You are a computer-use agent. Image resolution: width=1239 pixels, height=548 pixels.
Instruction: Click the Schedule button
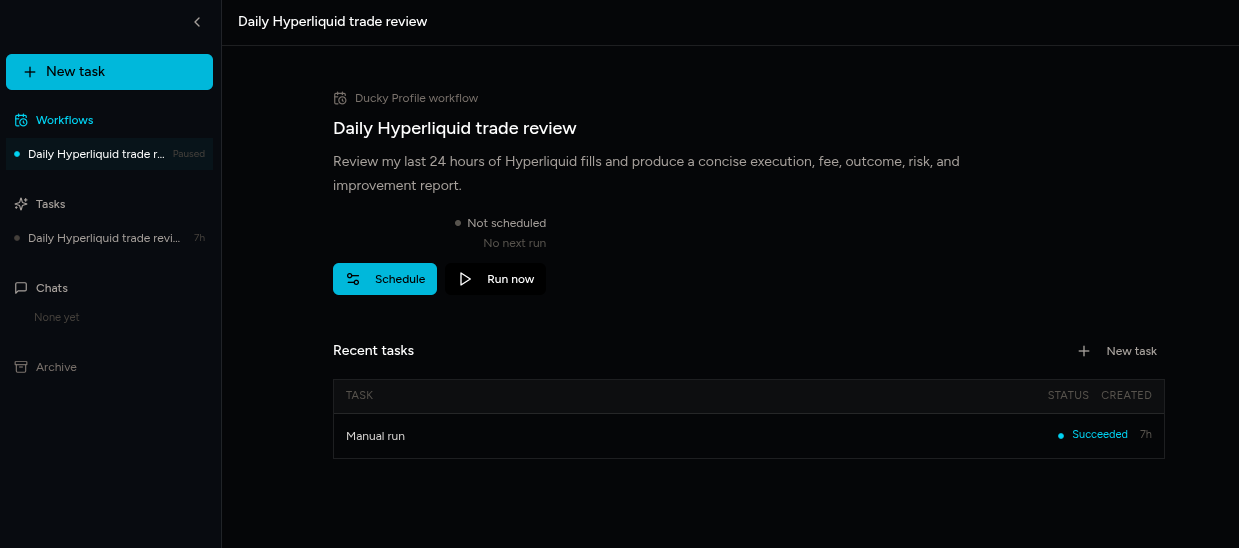pos(385,279)
